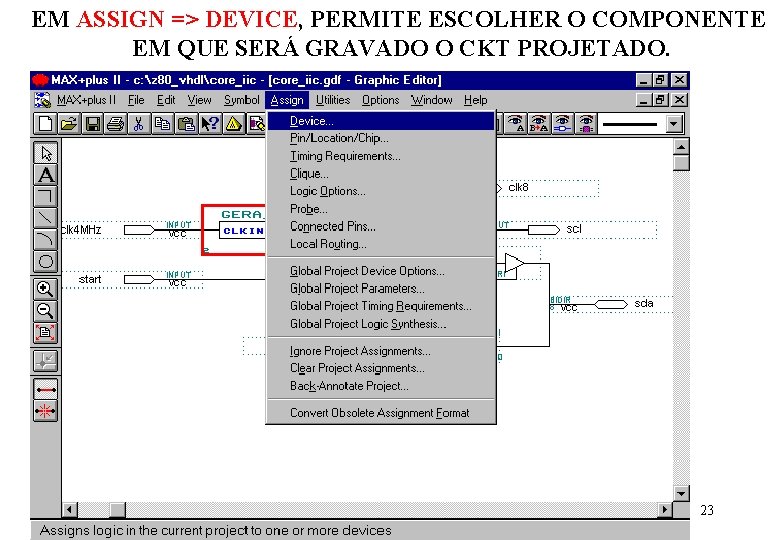
Task: Click the Fit in Window icon
Action: click(x=46, y=333)
